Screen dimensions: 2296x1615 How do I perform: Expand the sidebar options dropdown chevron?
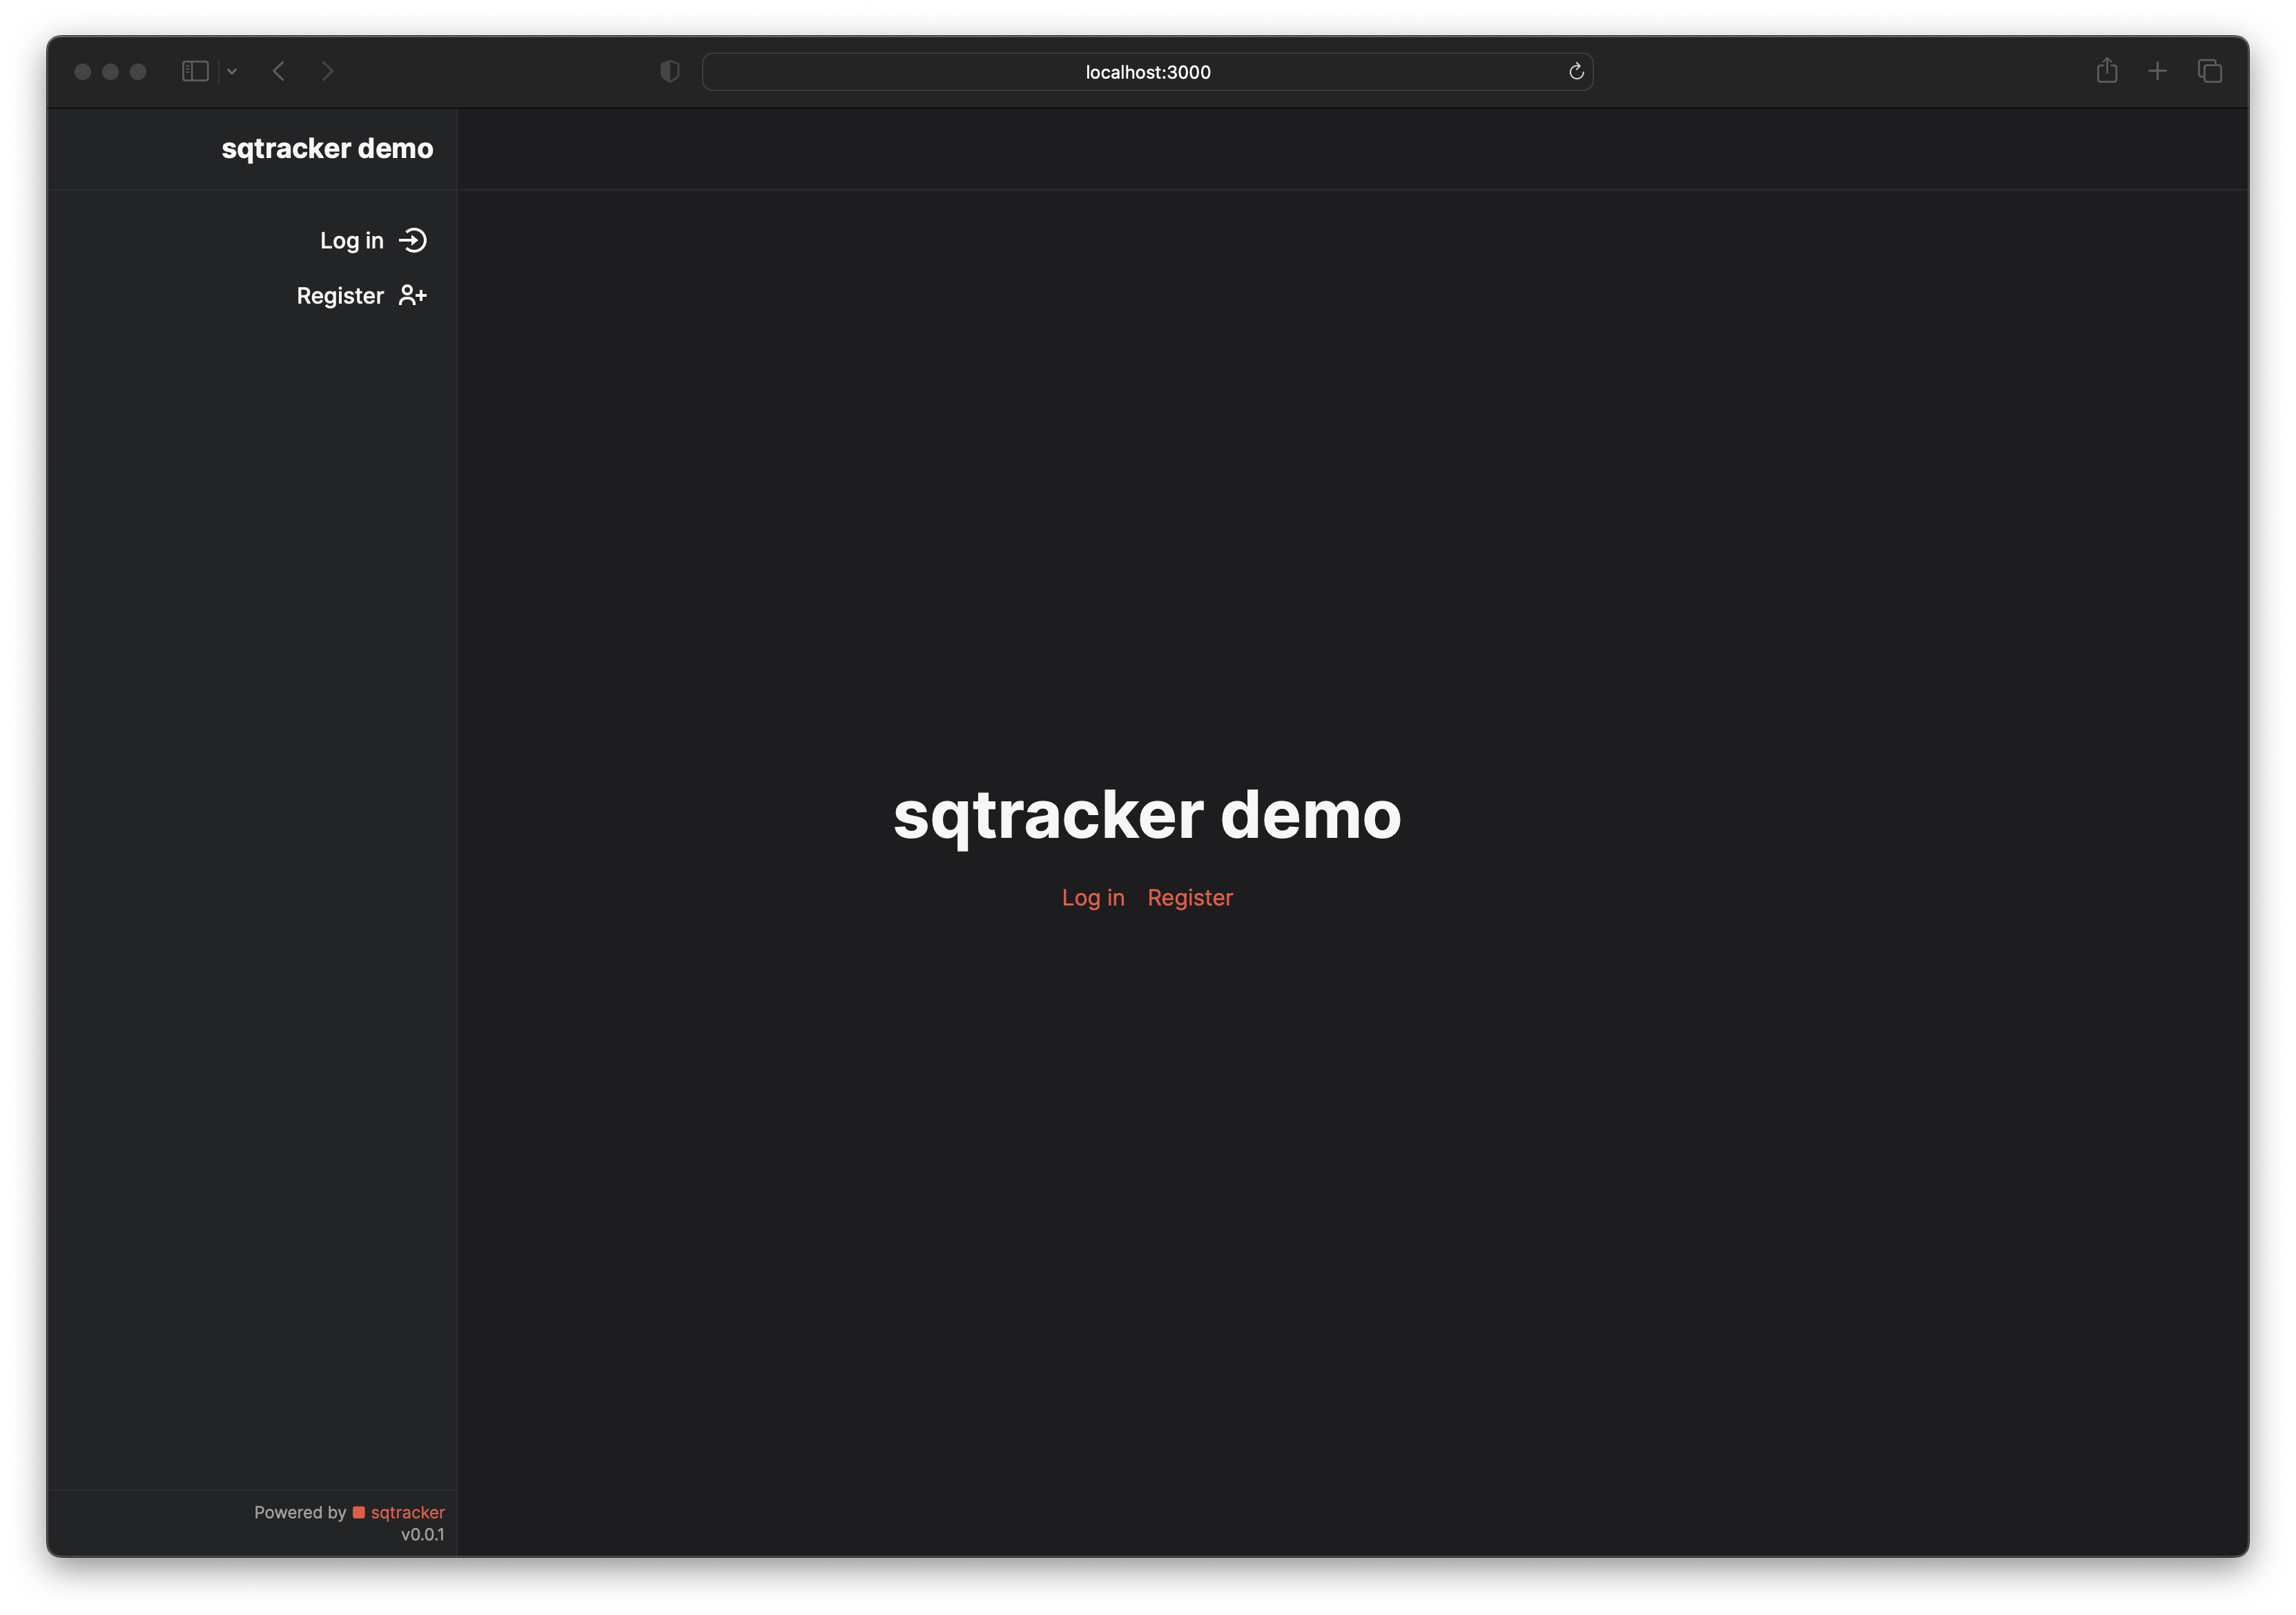pyautogui.click(x=232, y=71)
